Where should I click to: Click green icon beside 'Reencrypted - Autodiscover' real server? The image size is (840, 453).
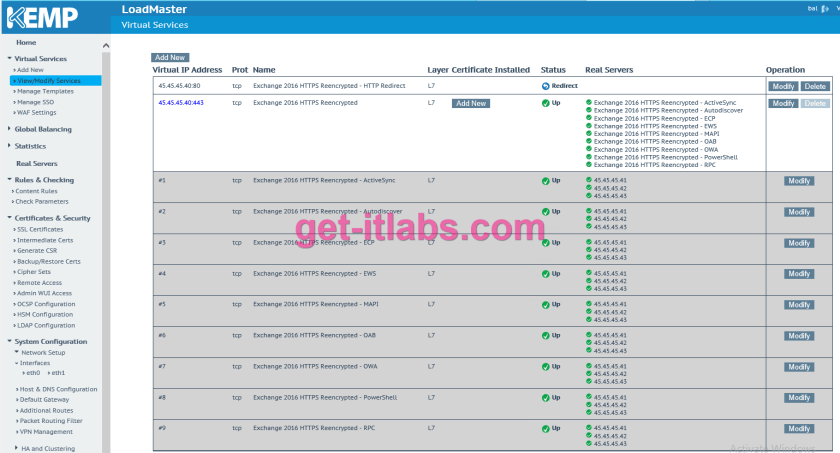(589, 110)
